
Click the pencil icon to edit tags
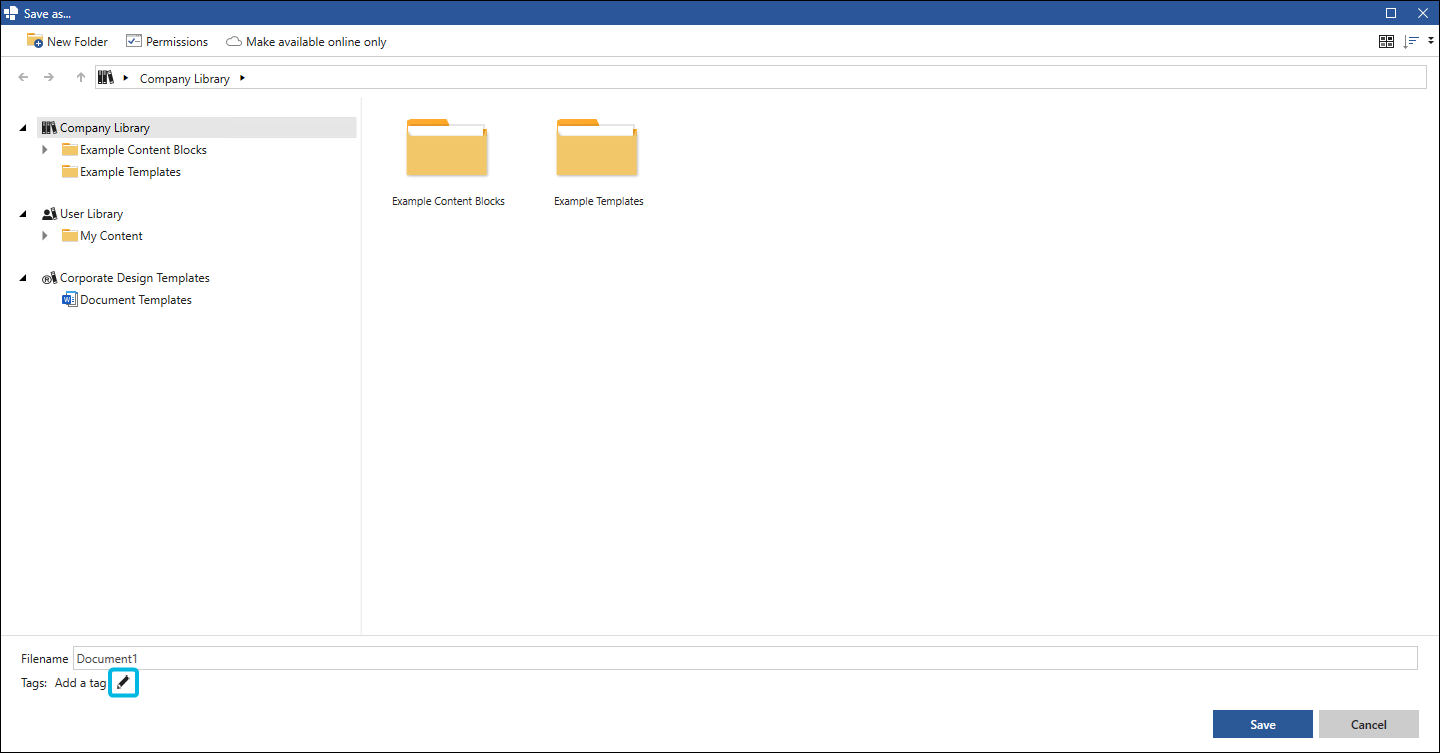(123, 683)
